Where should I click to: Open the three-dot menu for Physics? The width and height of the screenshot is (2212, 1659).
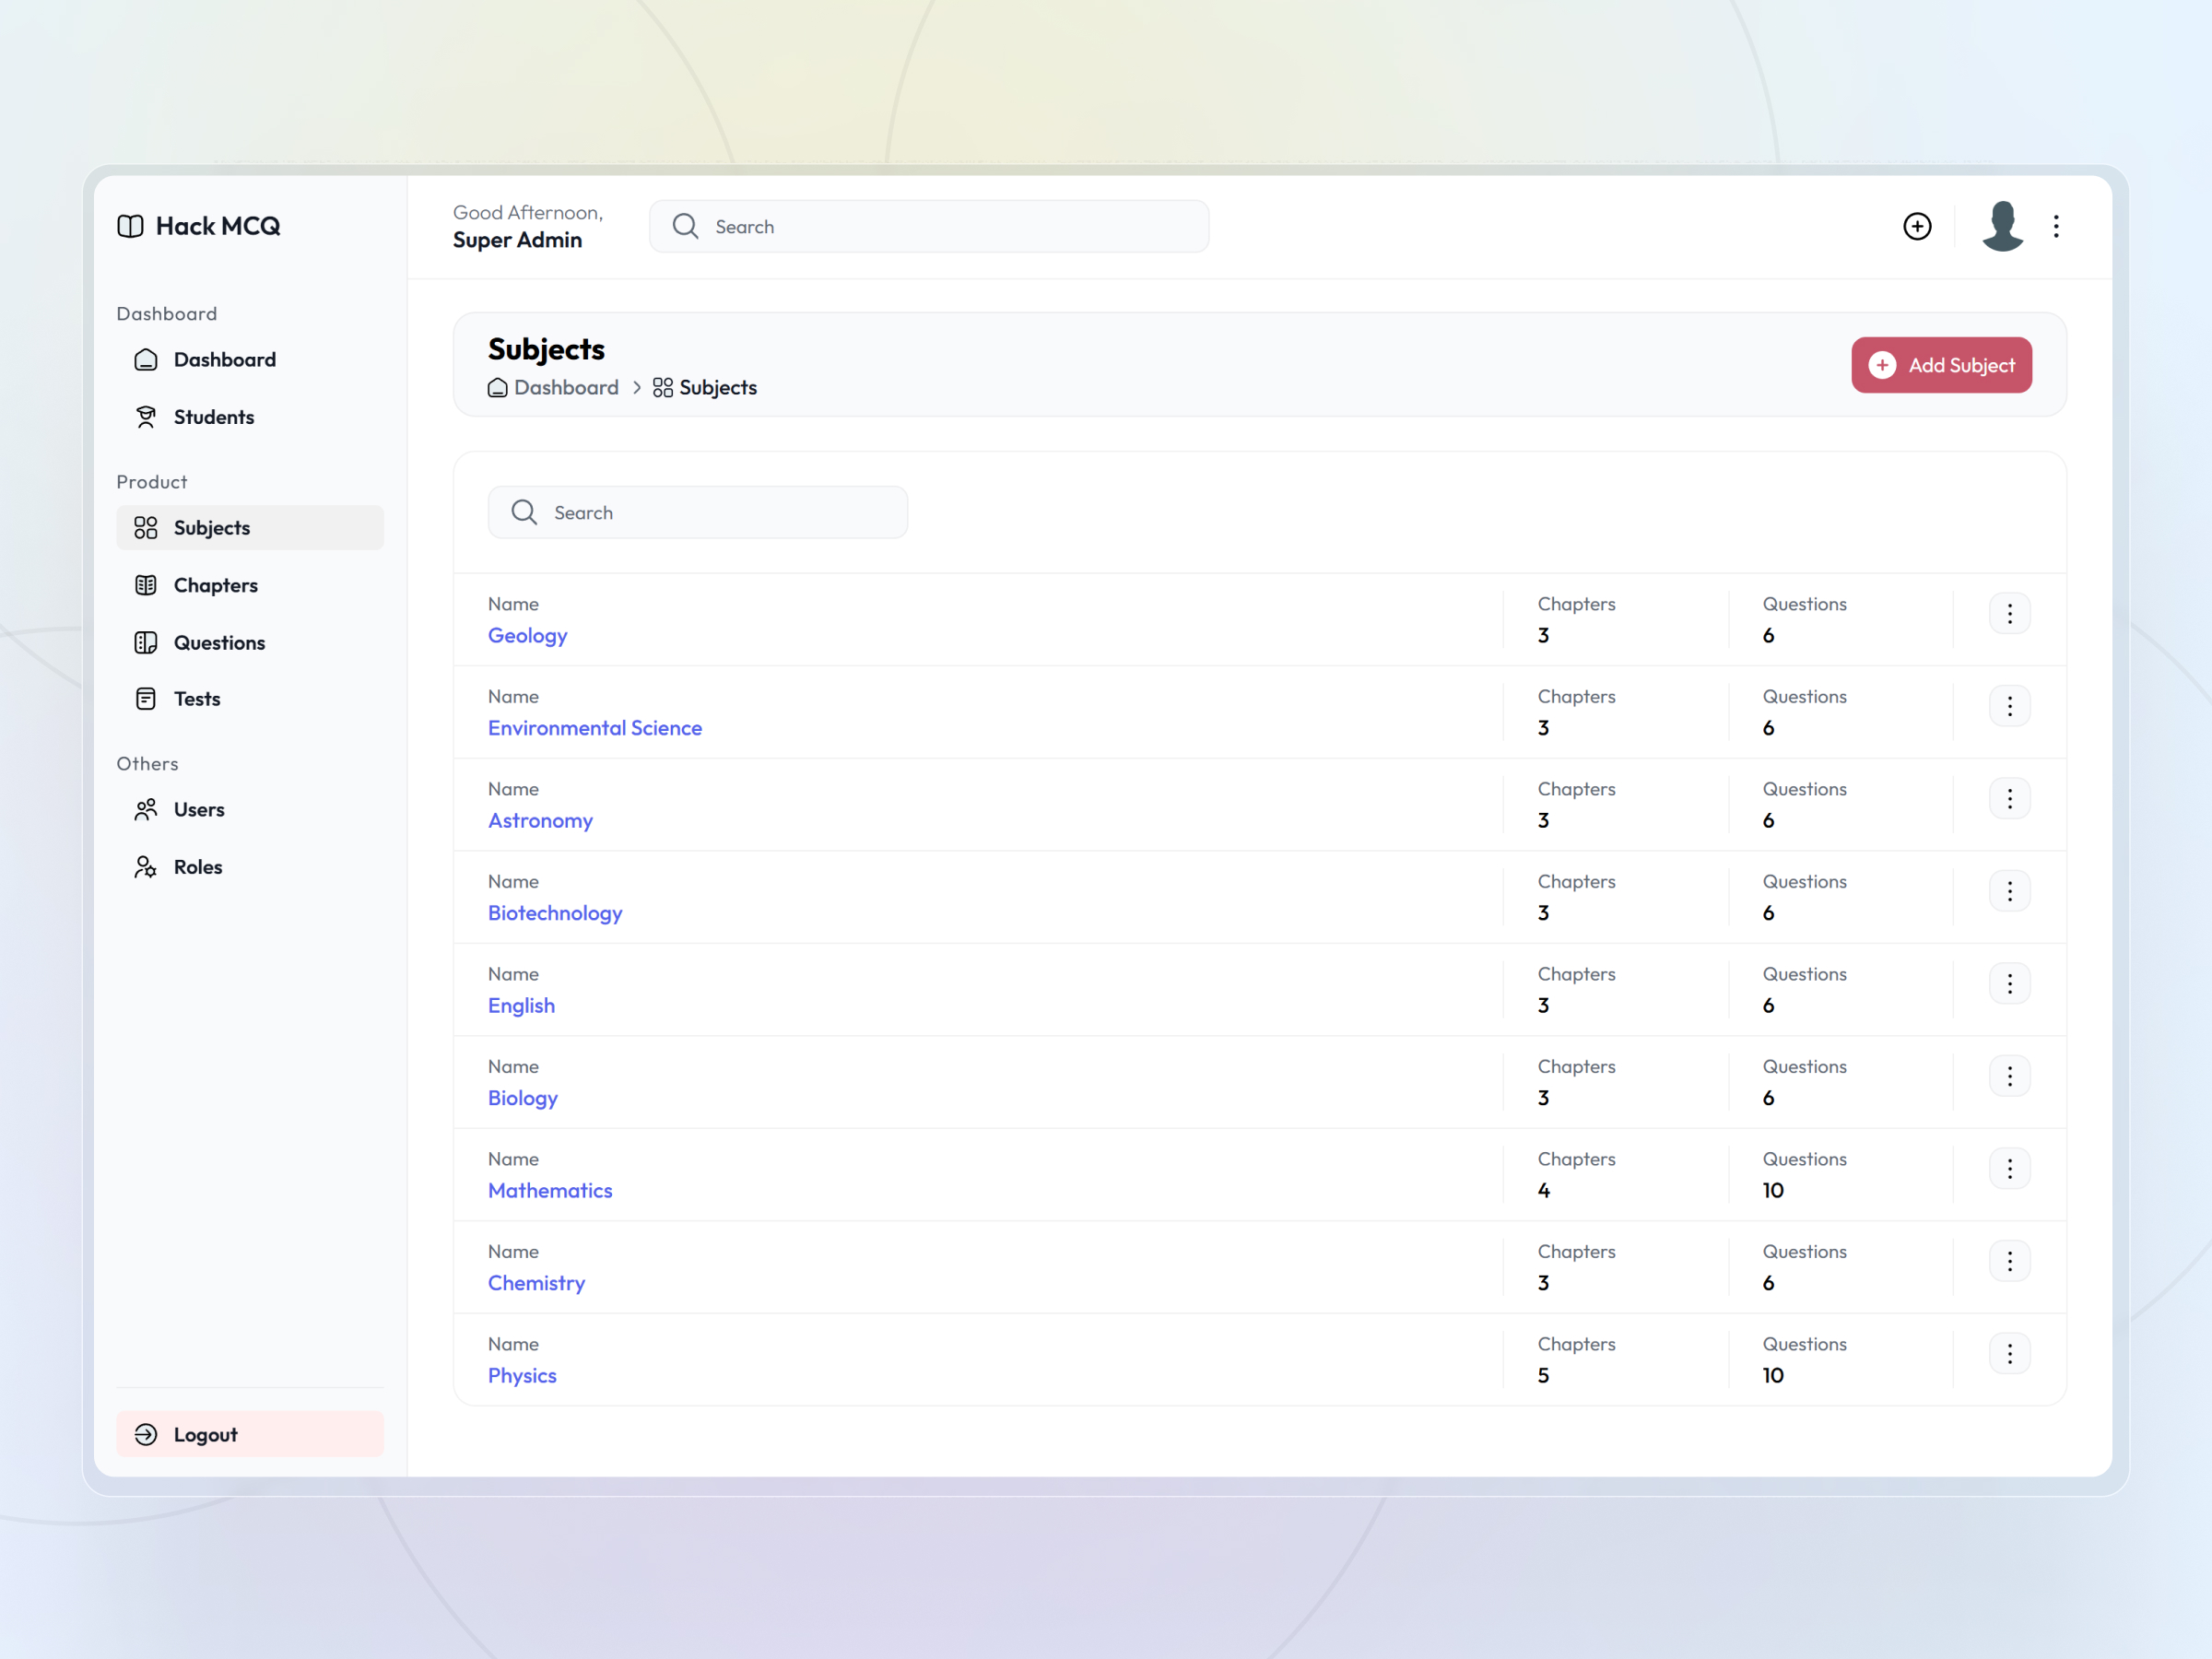(x=2009, y=1353)
